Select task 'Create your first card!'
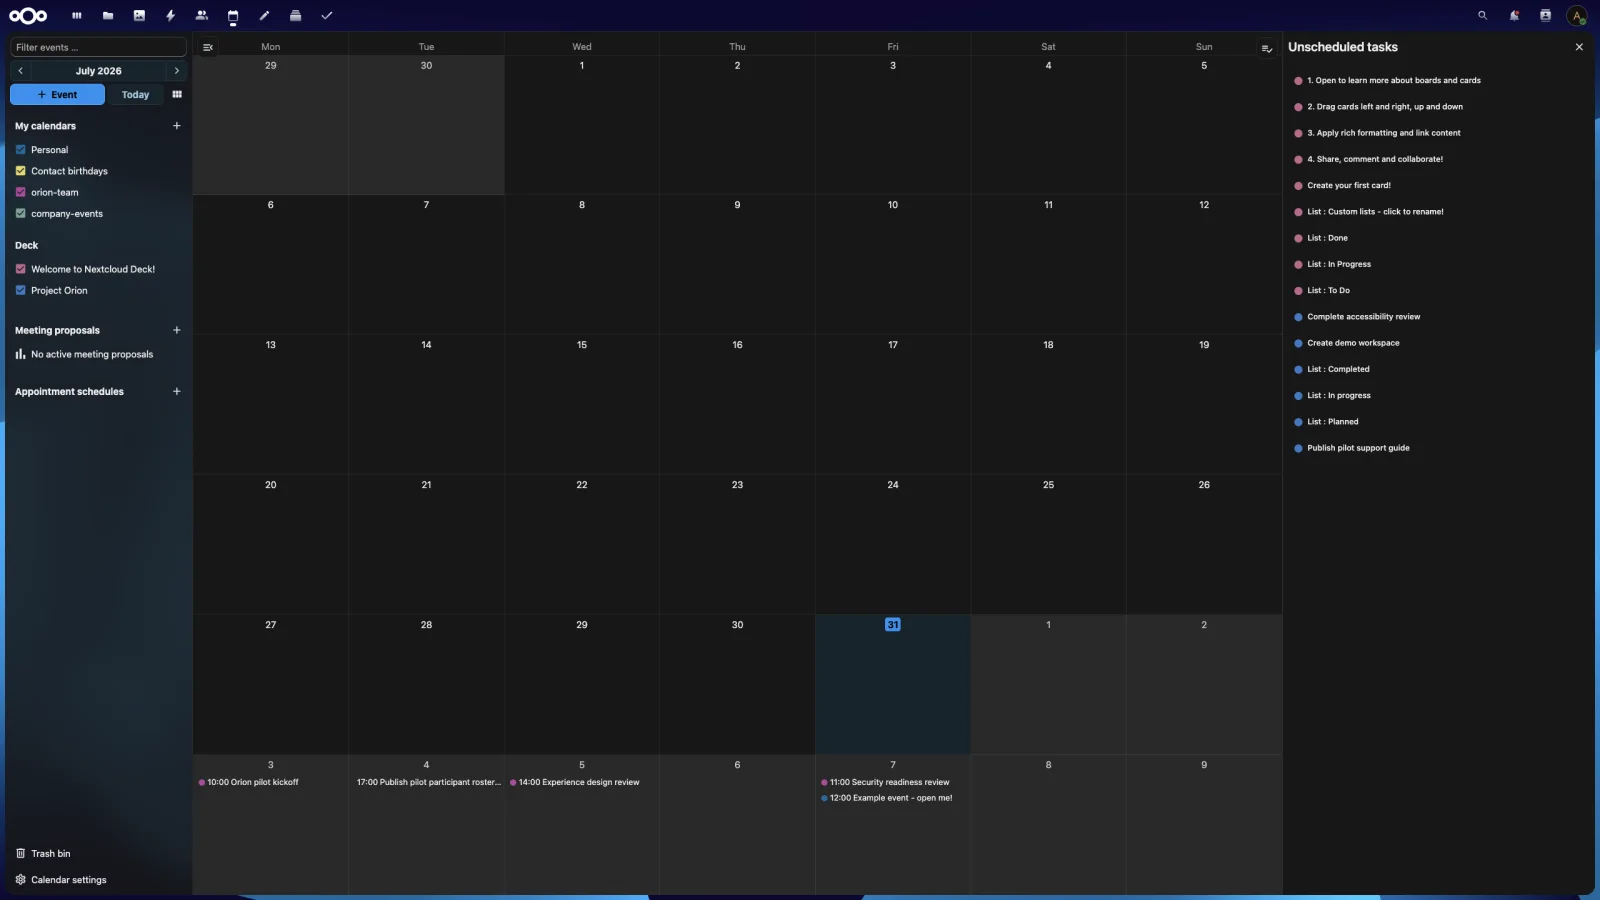Screen dimensions: 1600x900 (x=1349, y=185)
